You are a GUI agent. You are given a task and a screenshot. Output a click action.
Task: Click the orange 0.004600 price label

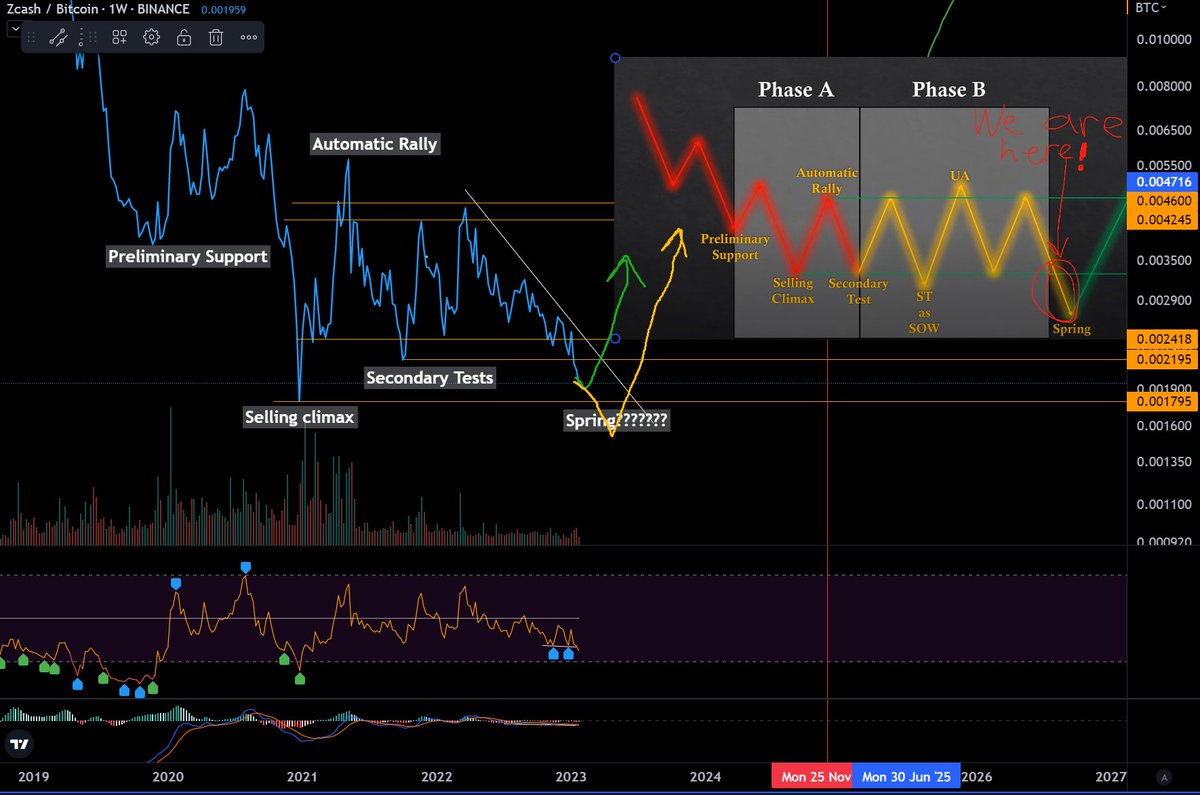click(x=1162, y=200)
